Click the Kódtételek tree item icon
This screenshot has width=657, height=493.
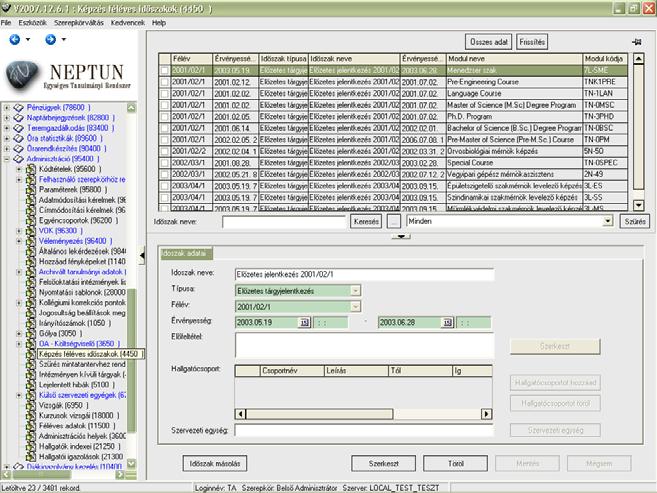tap(31, 169)
